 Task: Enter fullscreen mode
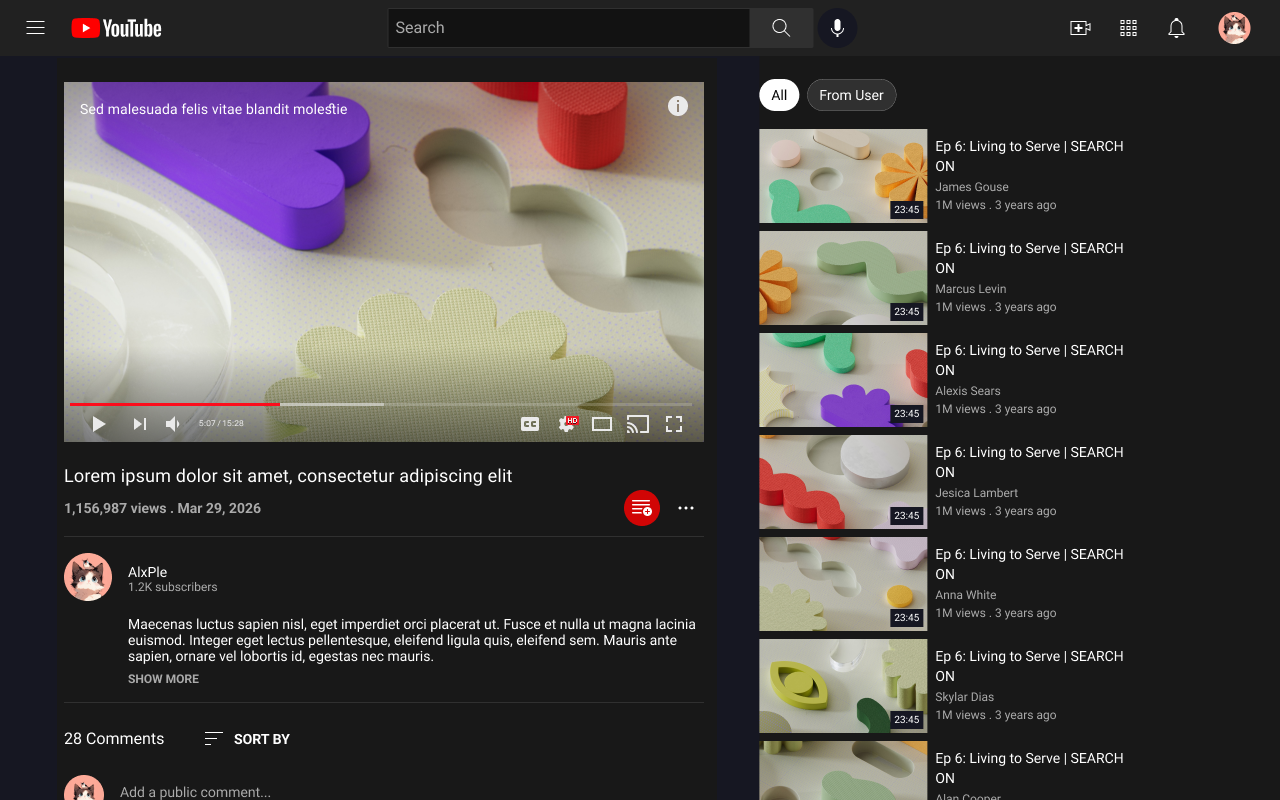point(674,424)
